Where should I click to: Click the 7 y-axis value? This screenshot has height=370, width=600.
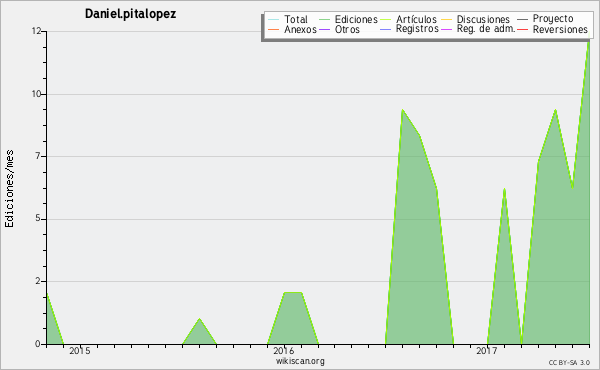coord(38,156)
